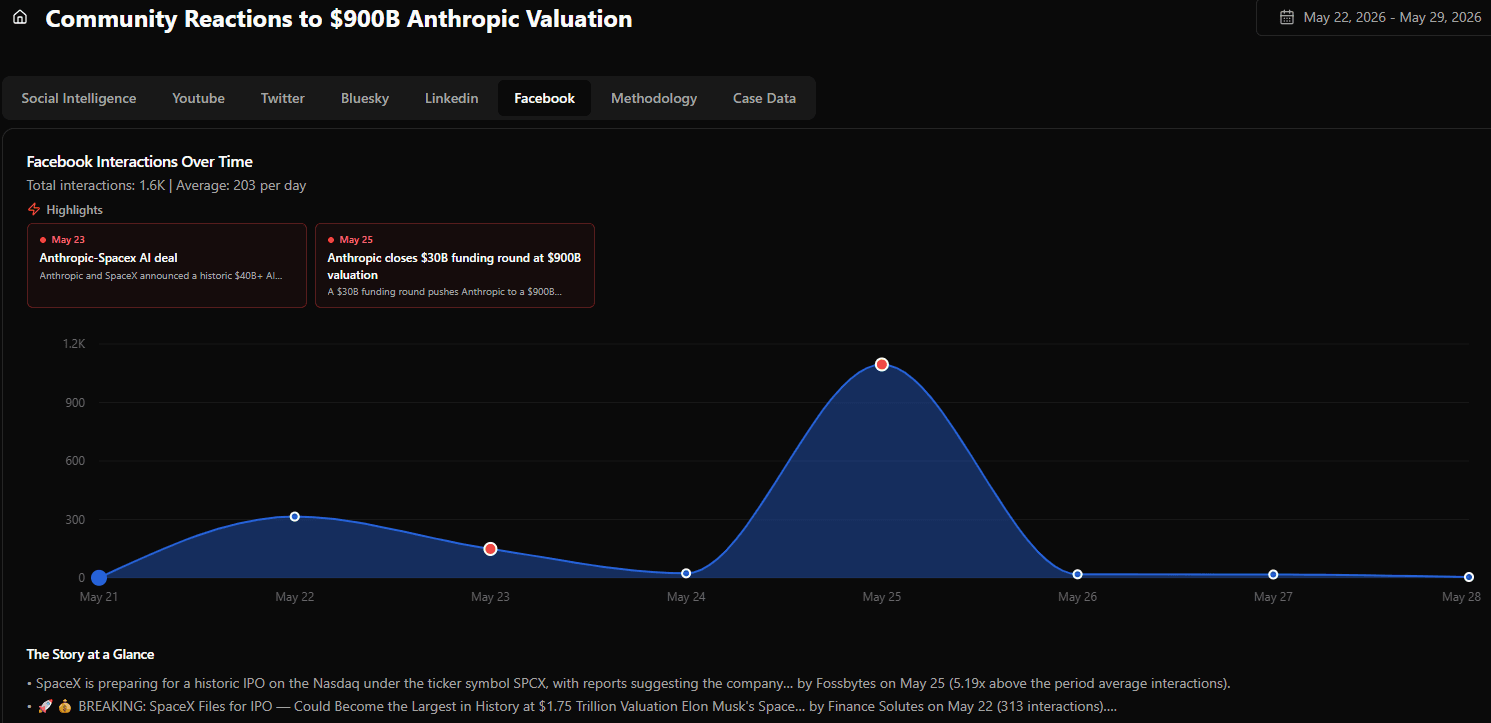Screen dimensions: 1491x723
Task: Open the Case Data tab
Action: [764, 98]
